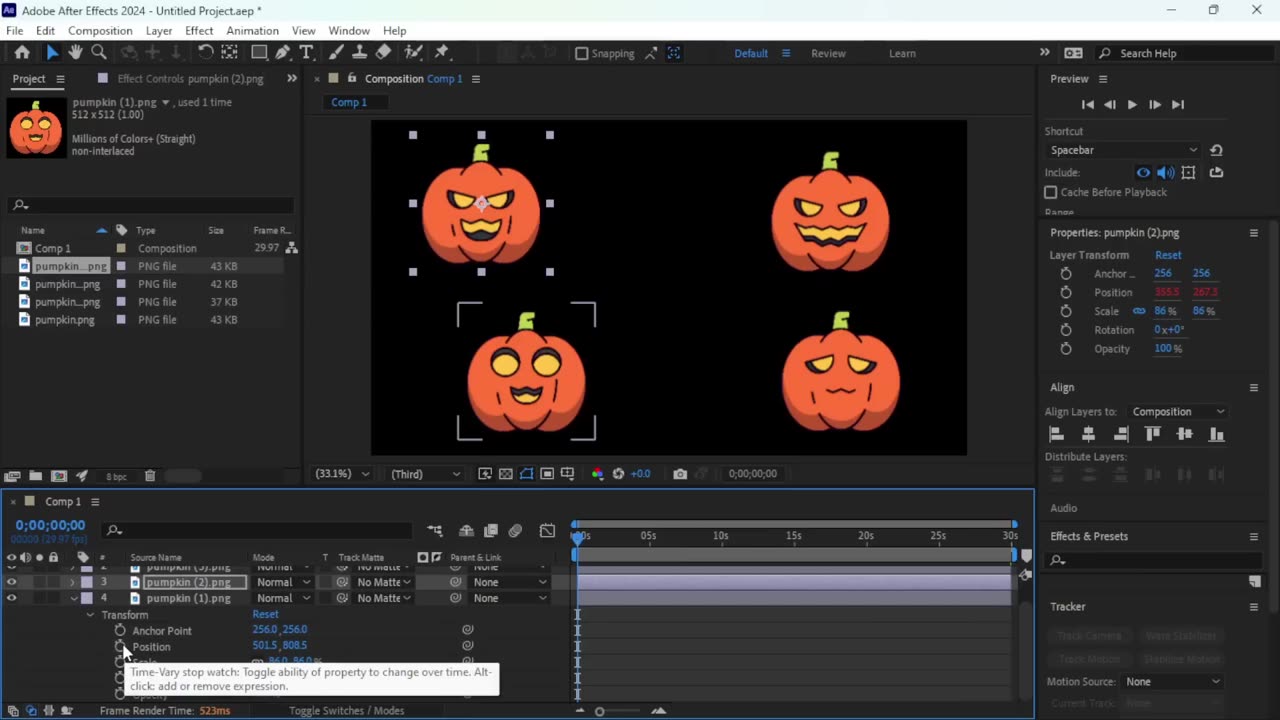1280x720 pixels.
Task: Click the Play button in Preview panel
Action: coord(1132,105)
